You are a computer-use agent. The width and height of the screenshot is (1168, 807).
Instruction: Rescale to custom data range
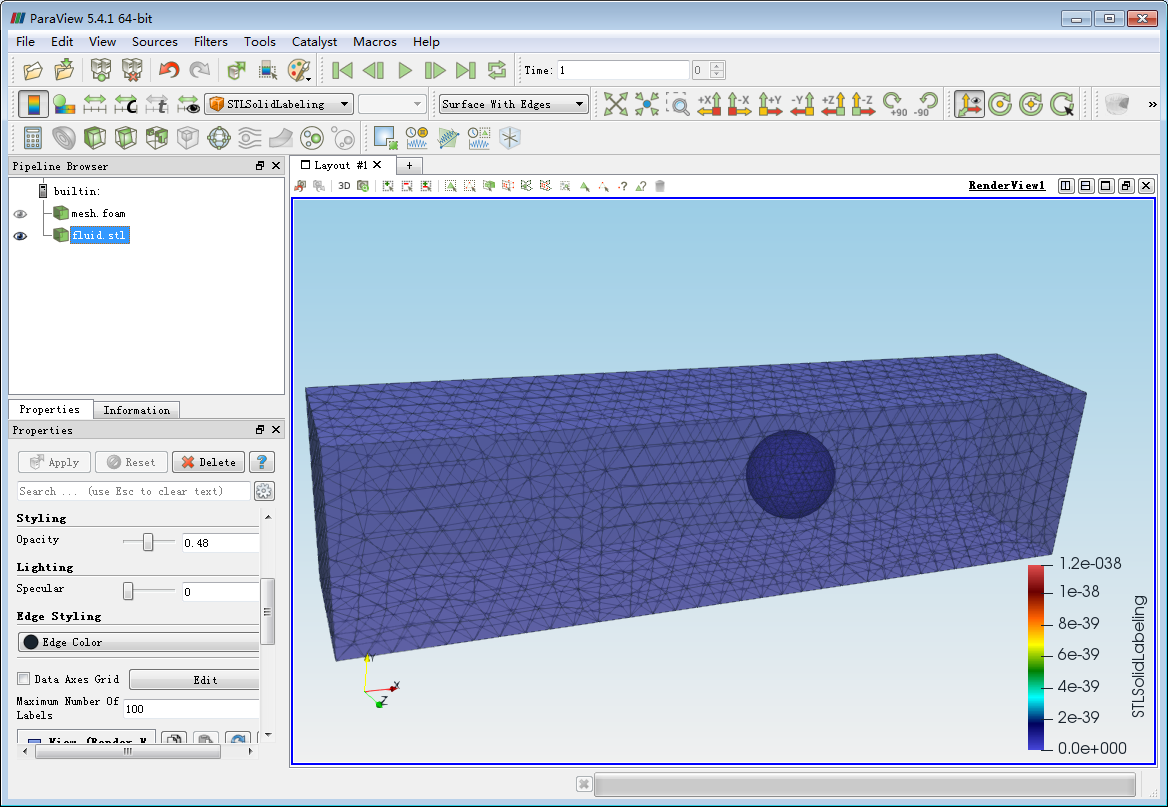click(126, 104)
